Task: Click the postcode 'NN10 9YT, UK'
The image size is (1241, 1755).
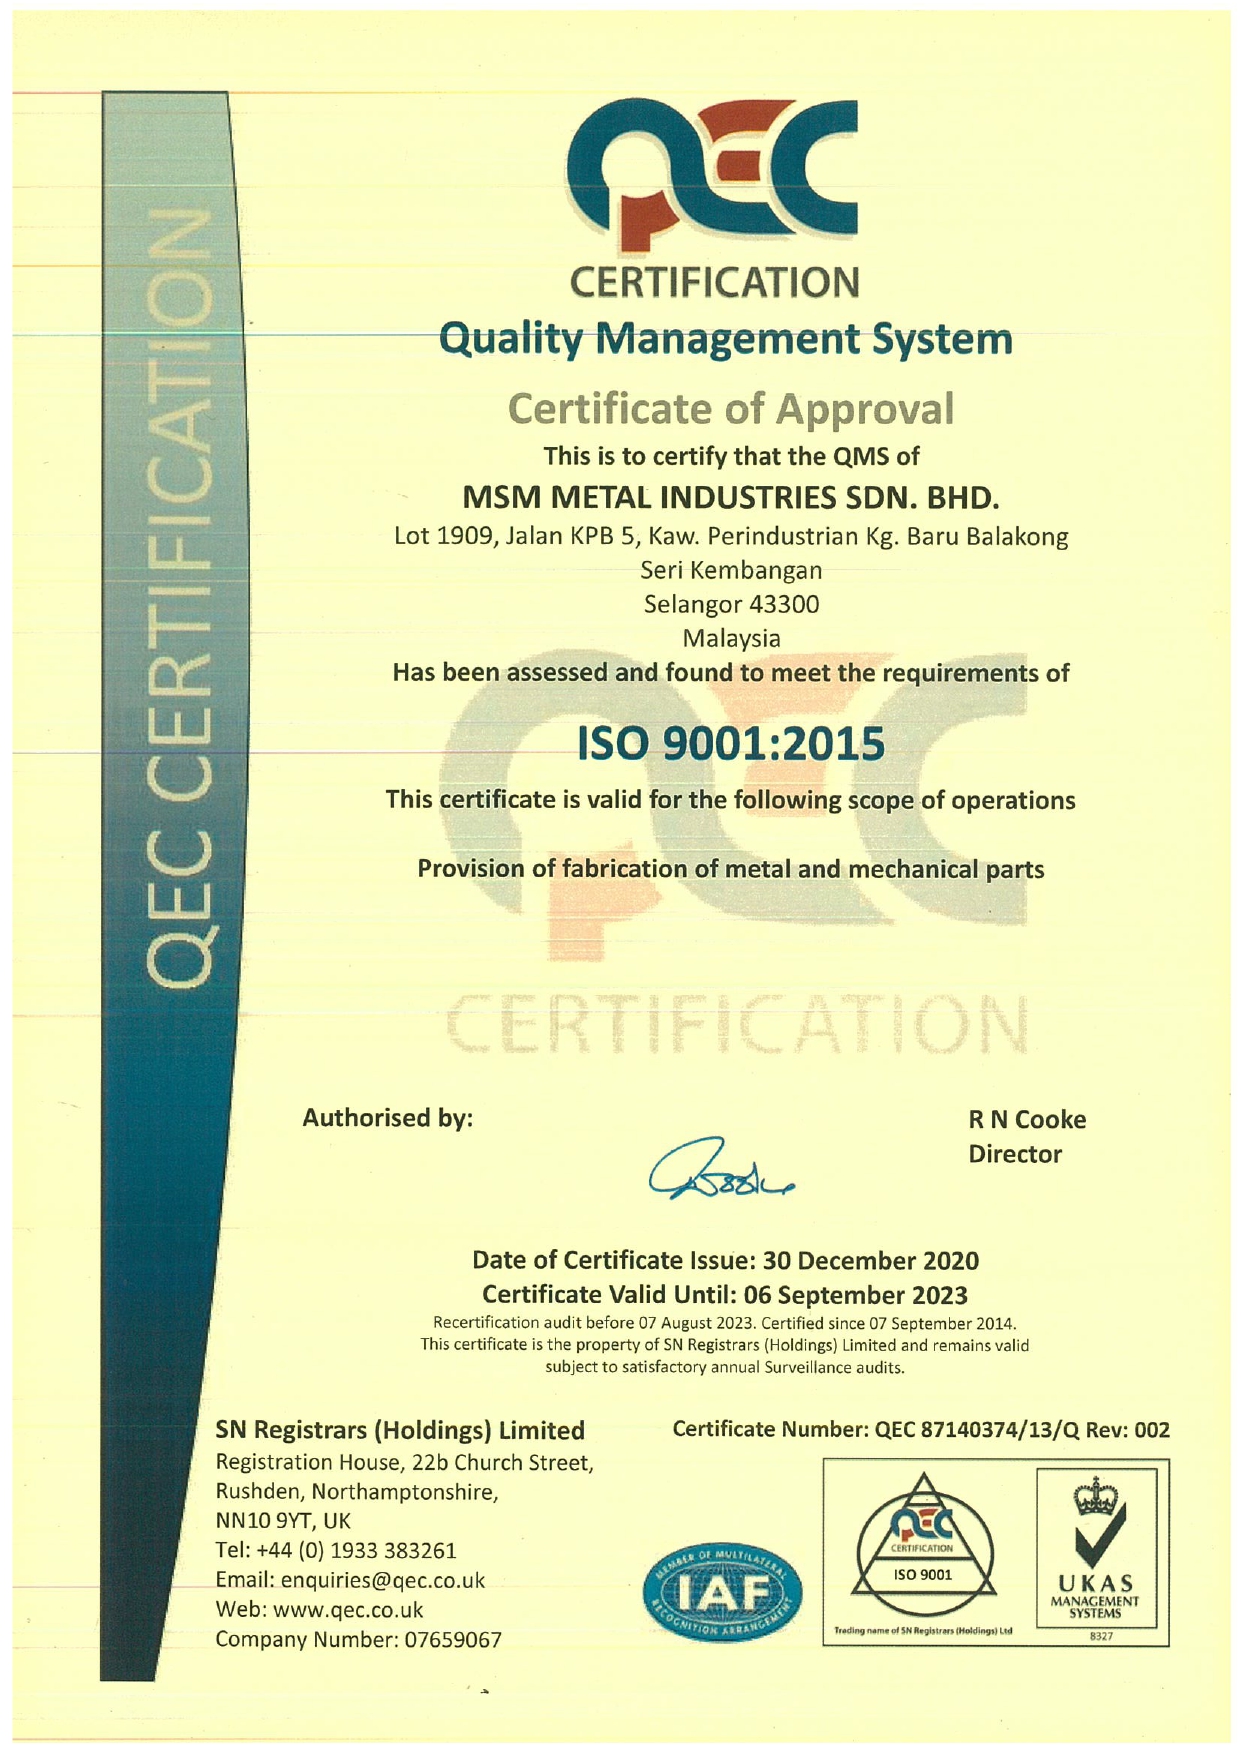Action: (x=283, y=1522)
